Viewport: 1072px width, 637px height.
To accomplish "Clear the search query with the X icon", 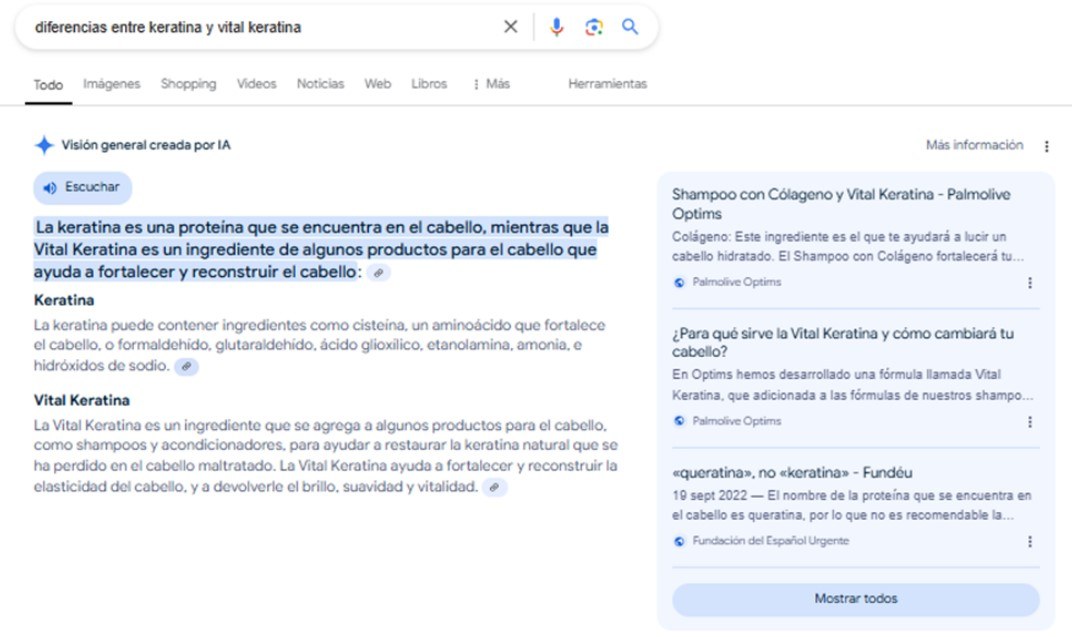I will tap(510, 27).
